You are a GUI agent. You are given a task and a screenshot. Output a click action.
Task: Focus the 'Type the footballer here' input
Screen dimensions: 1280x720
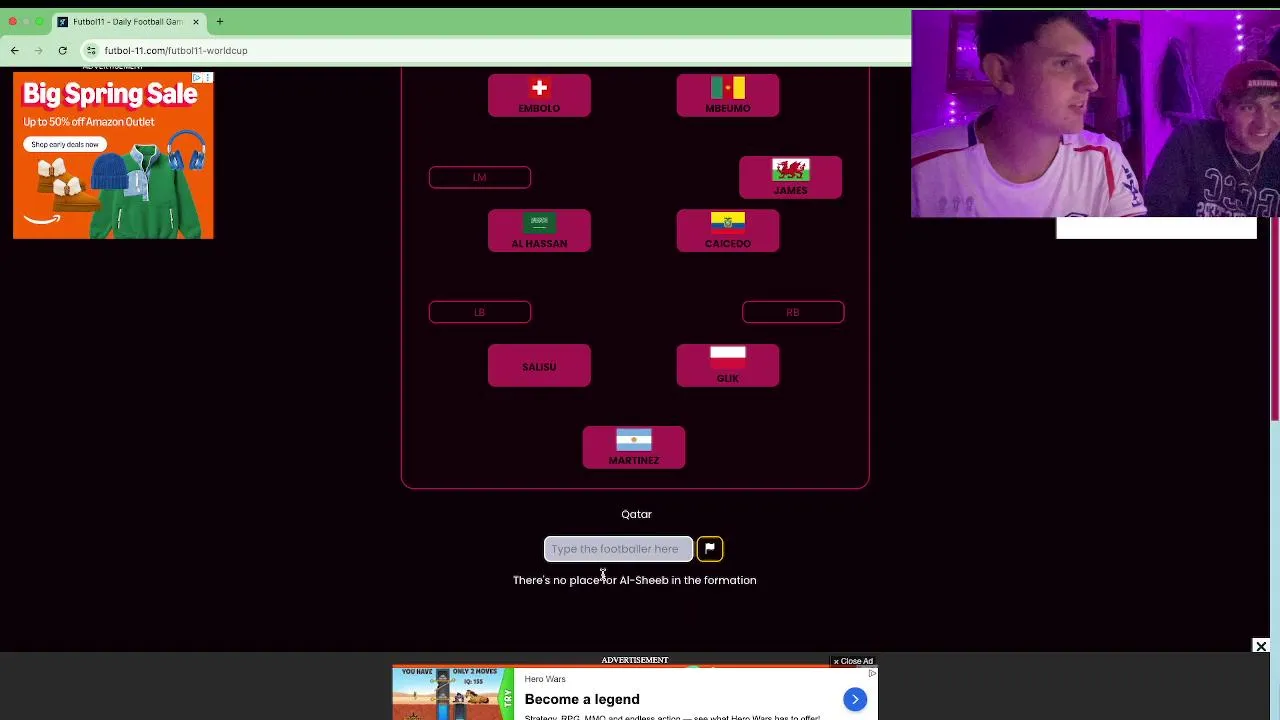(618, 549)
